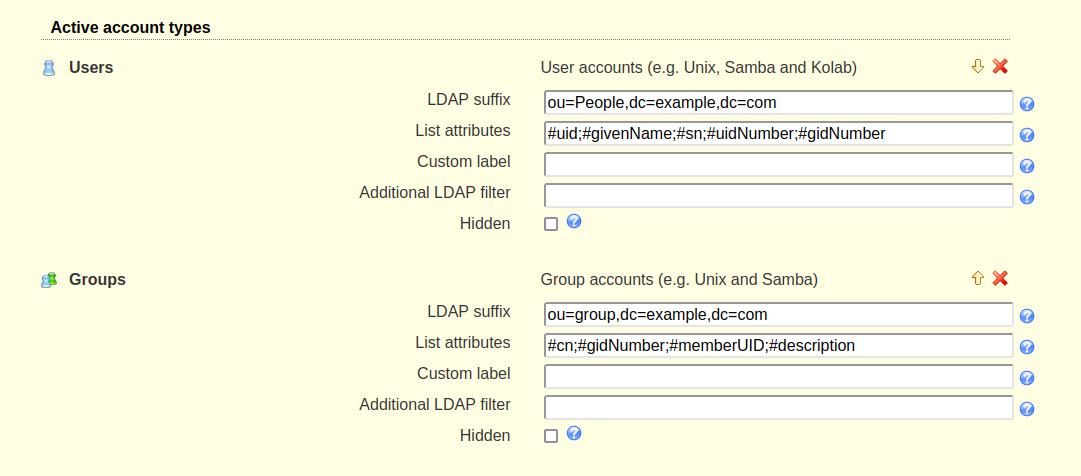Click into Users List attributes field
This screenshot has height=476, width=1081.
coord(778,134)
